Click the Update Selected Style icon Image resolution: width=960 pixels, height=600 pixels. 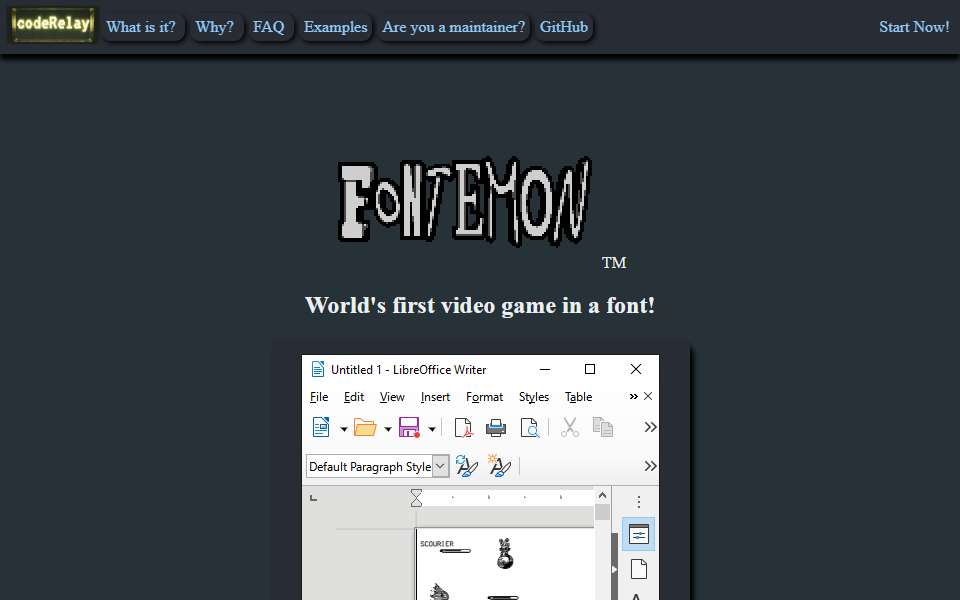pos(467,467)
